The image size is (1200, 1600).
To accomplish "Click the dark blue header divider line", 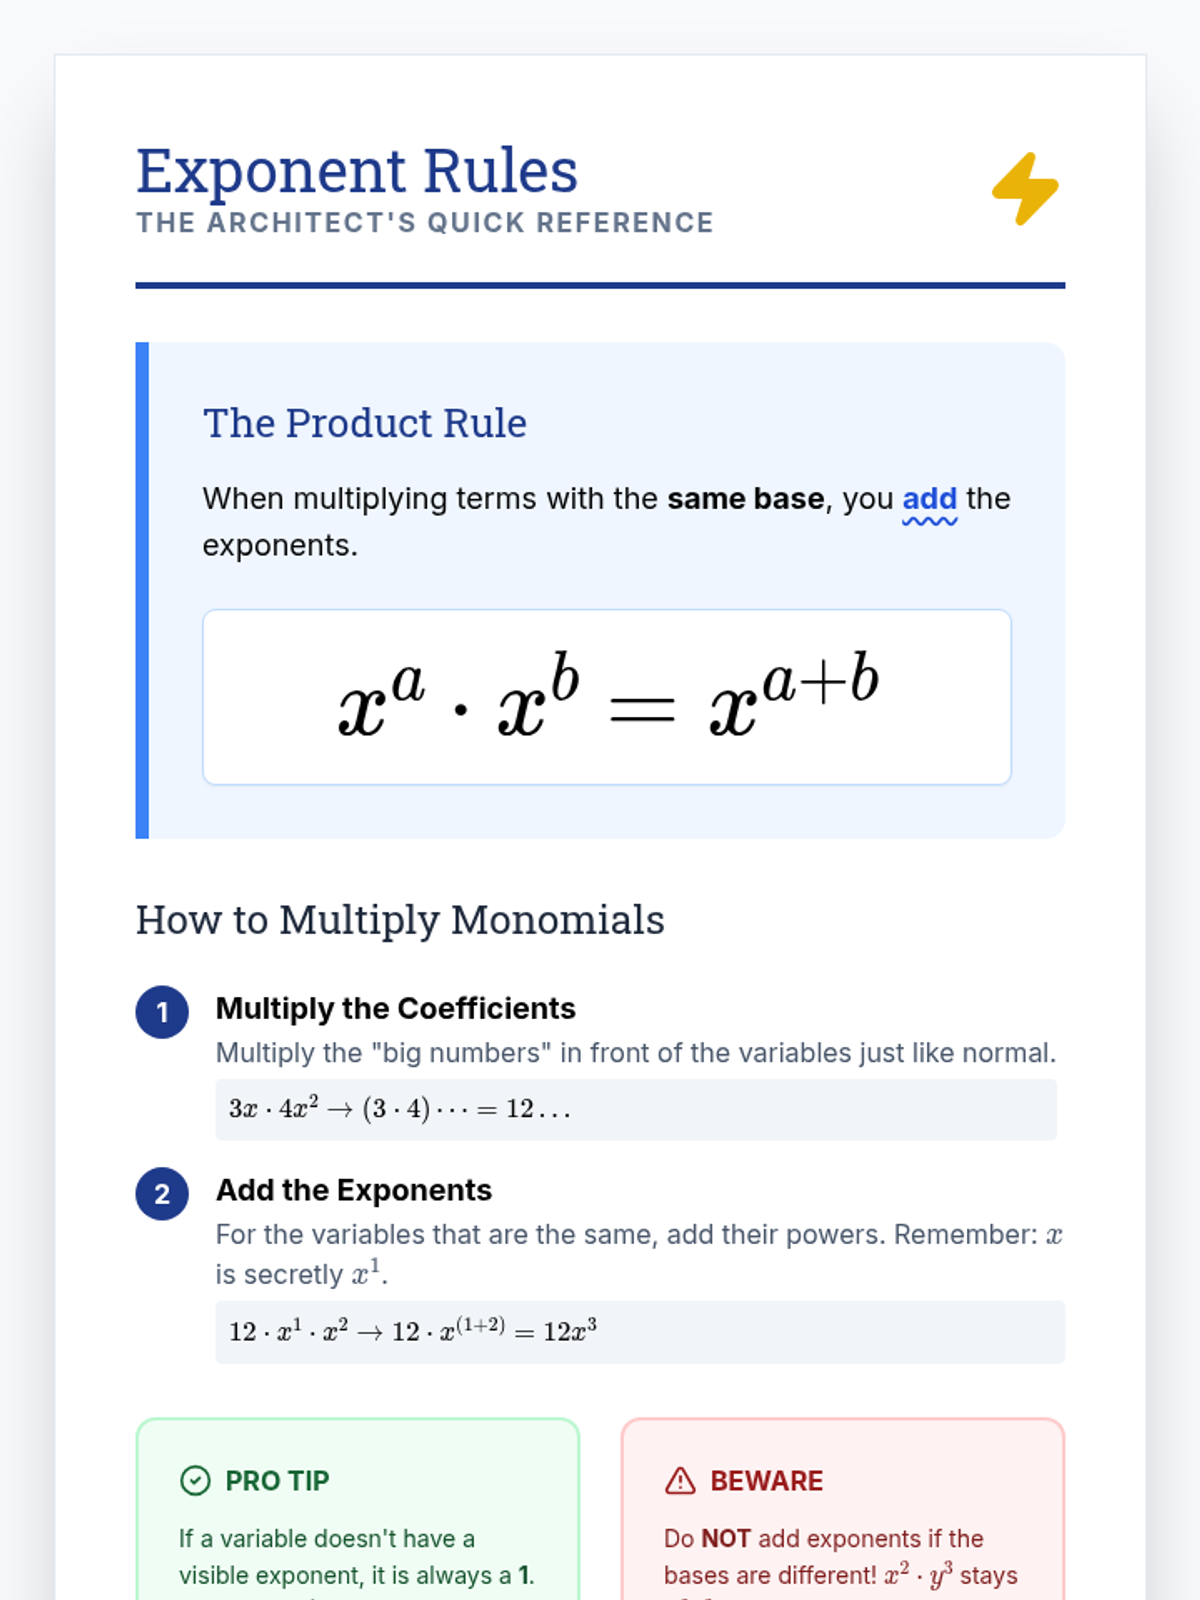I will pyautogui.click(x=600, y=285).
